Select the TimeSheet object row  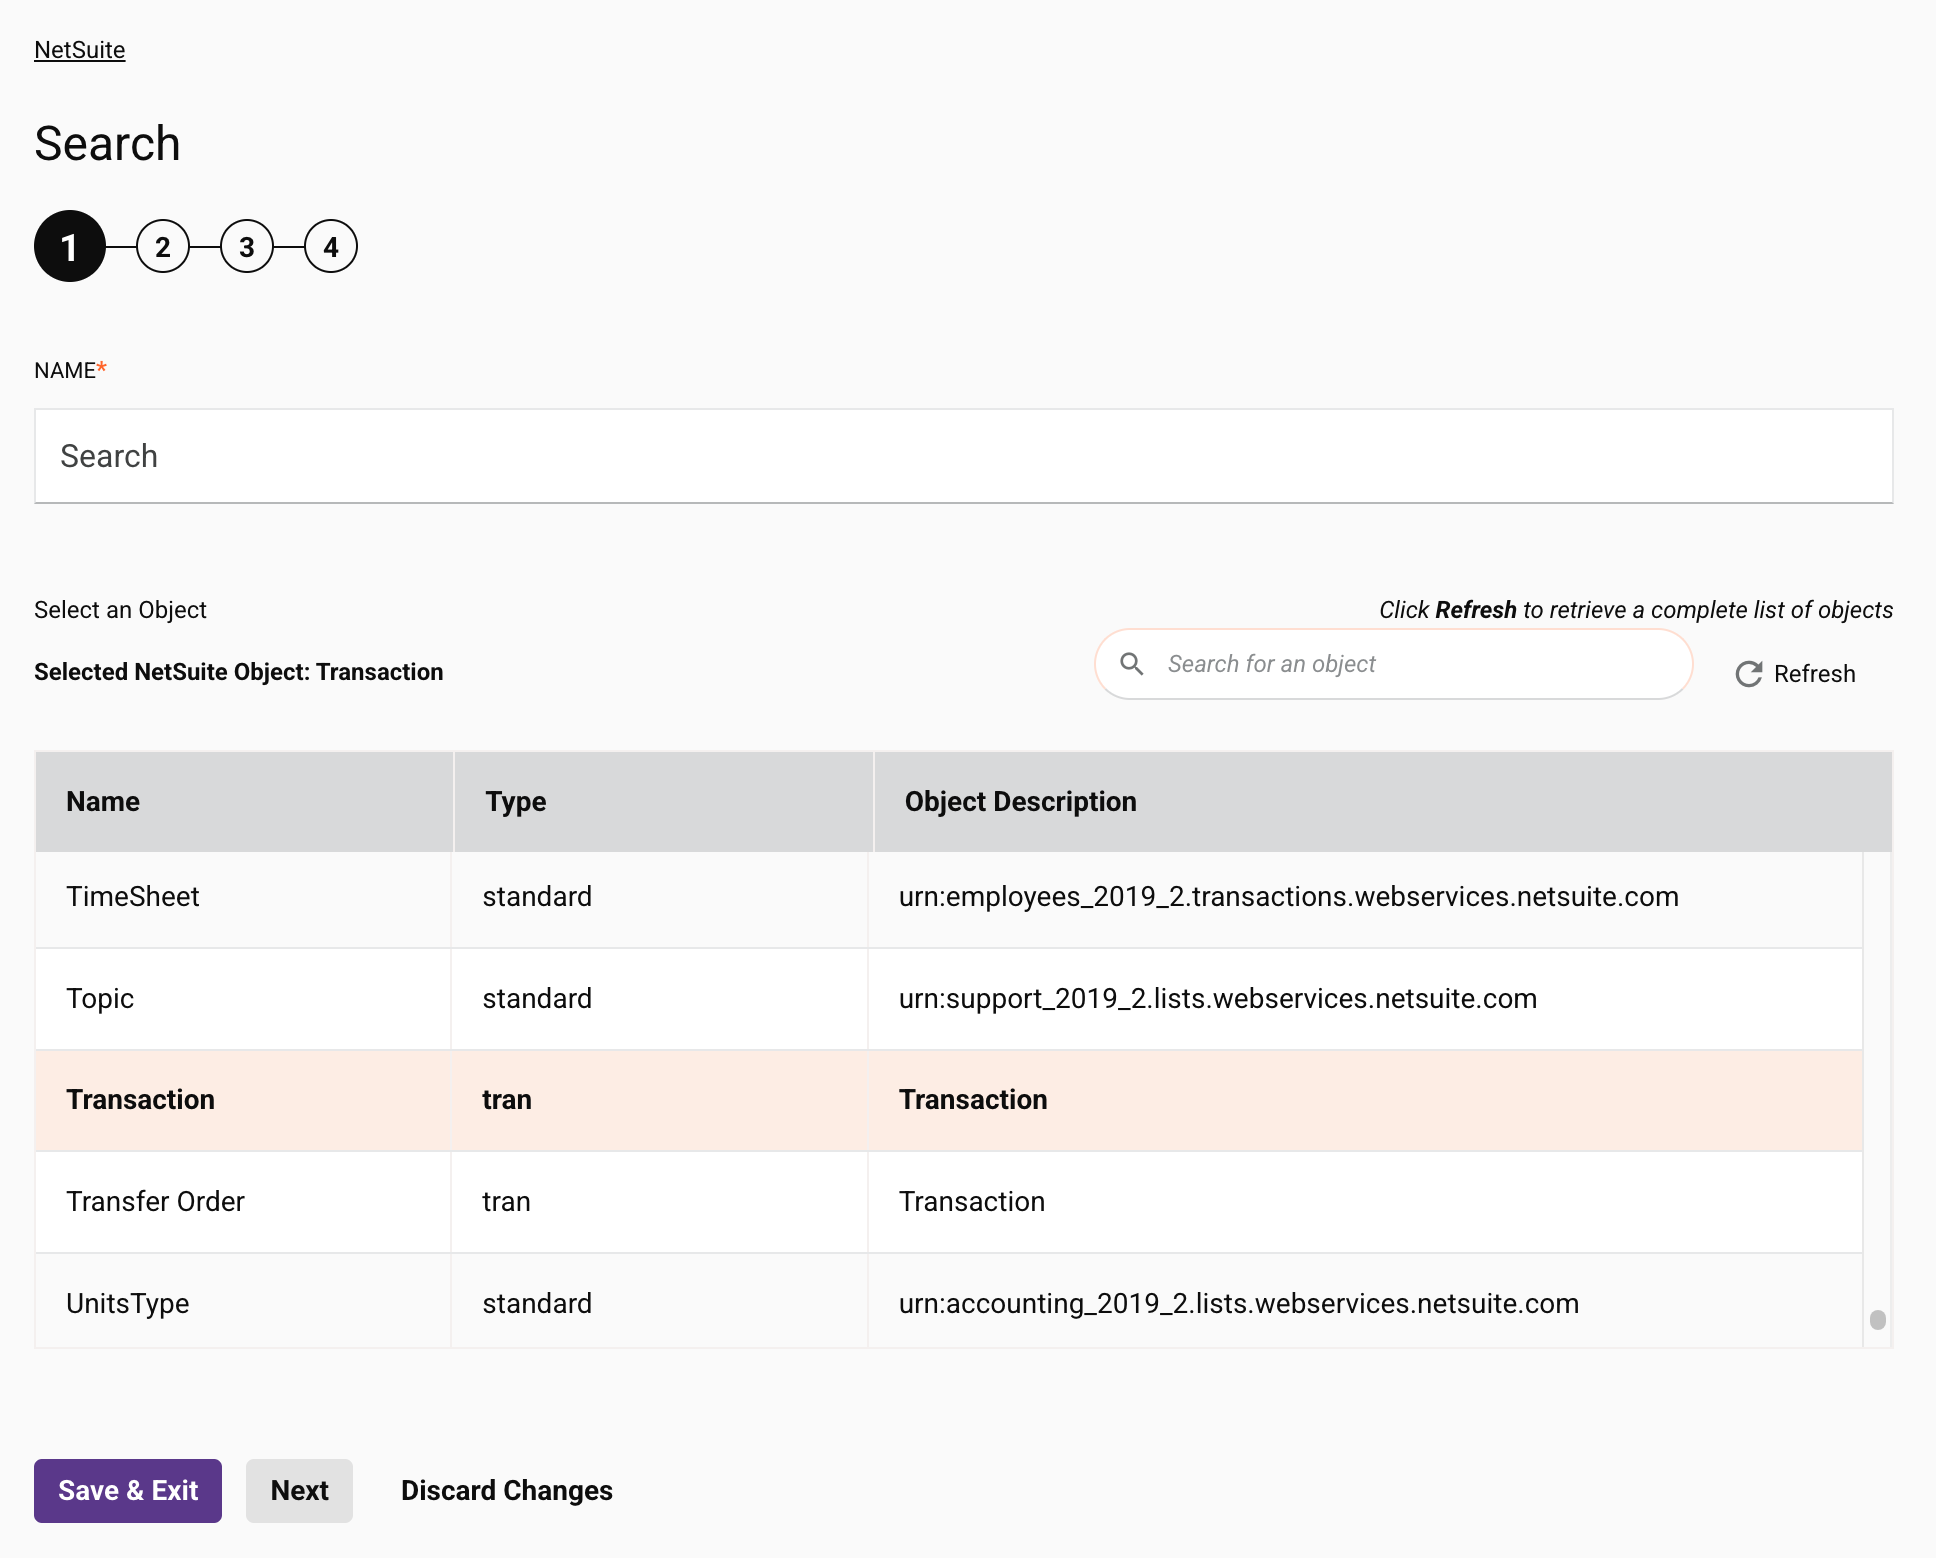pyautogui.click(x=949, y=897)
